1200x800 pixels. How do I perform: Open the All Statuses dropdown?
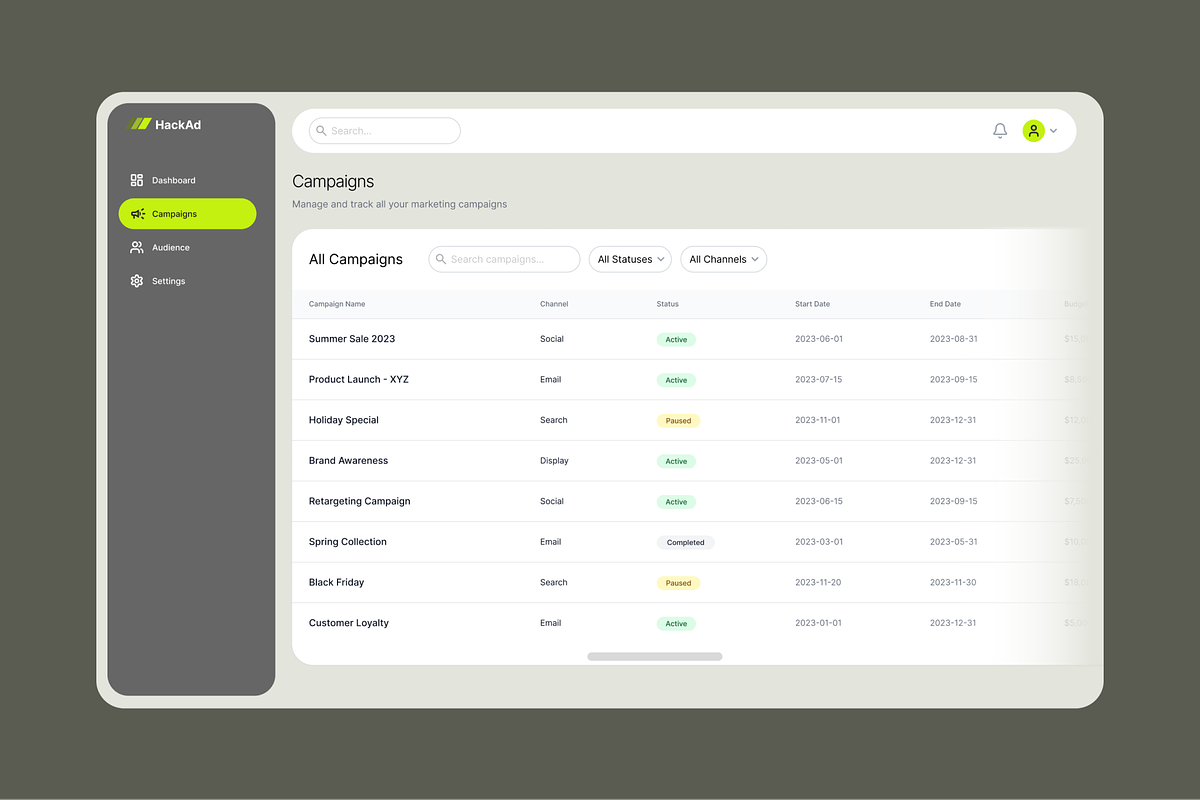(630, 259)
